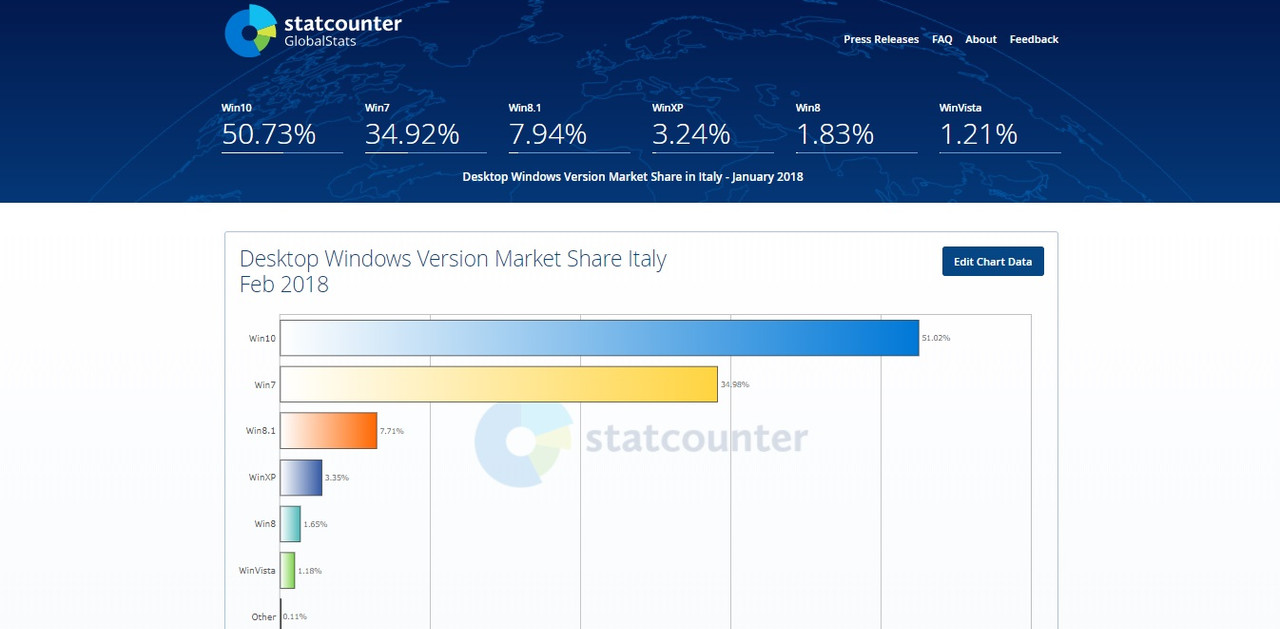Click the WinXP axis label in chart
Viewport: 1280px width, 629px height.
click(x=262, y=477)
